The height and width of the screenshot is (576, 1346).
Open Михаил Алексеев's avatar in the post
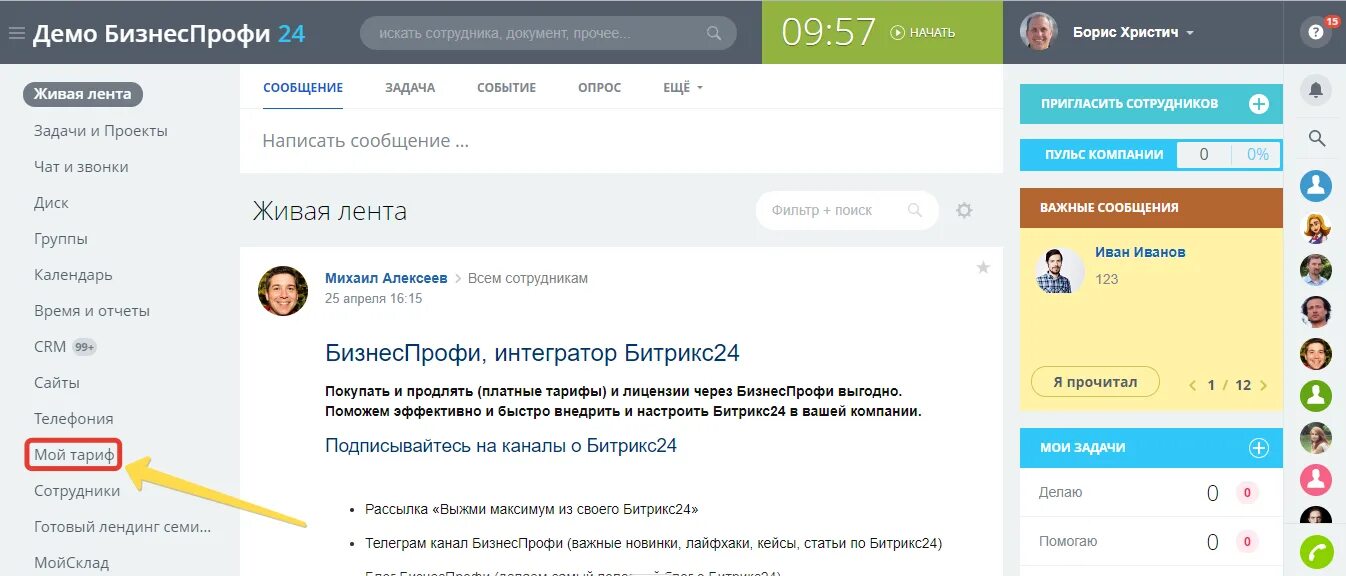pos(283,291)
